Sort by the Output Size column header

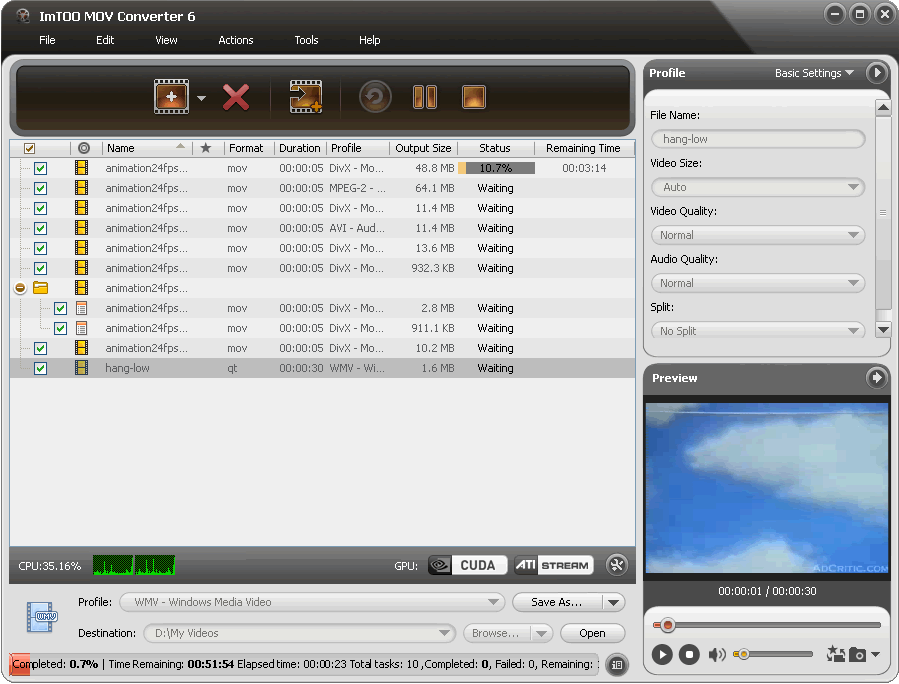[423, 148]
